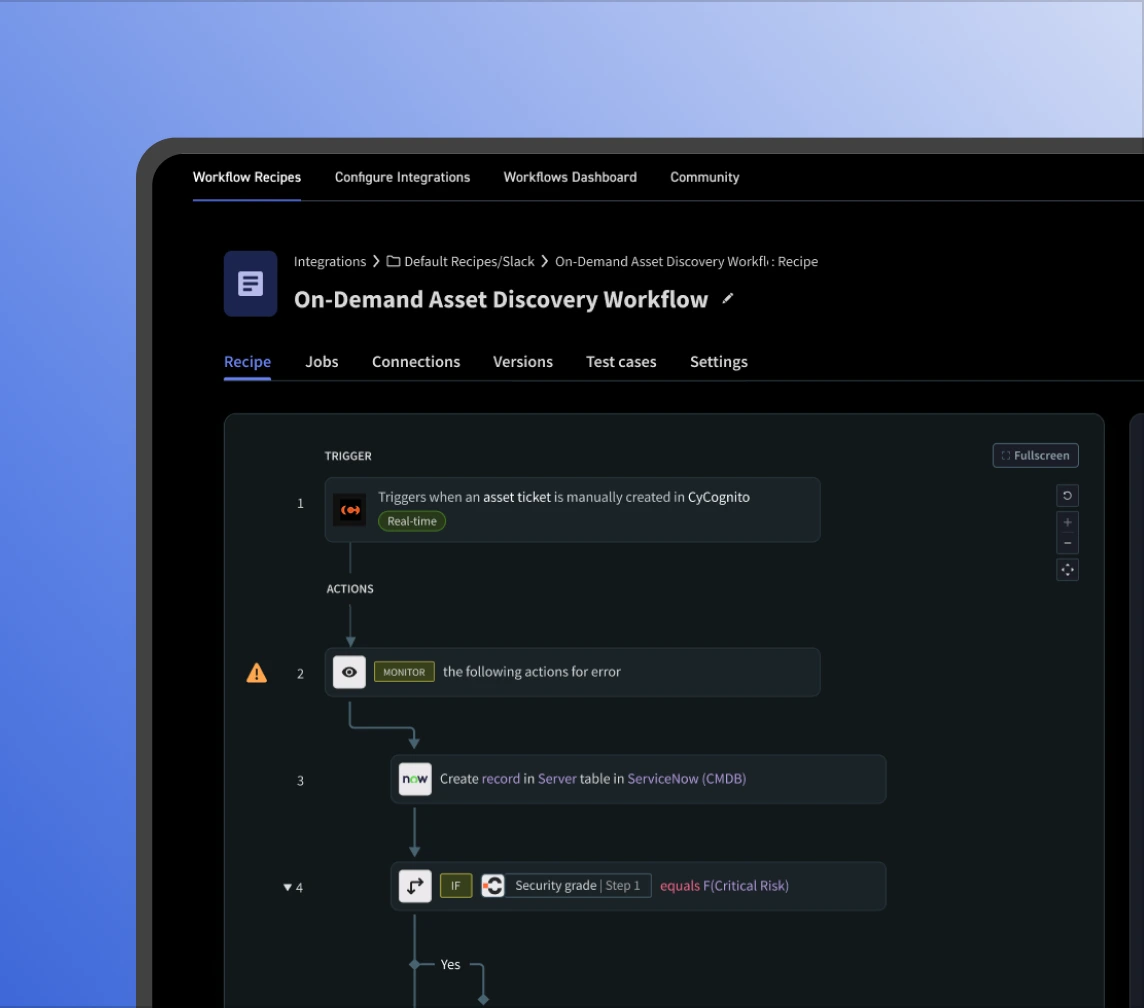Click the Security grade Step 1 data pill
Image resolution: width=1144 pixels, height=1008 pixels.
pyautogui.click(x=577, y=886)
